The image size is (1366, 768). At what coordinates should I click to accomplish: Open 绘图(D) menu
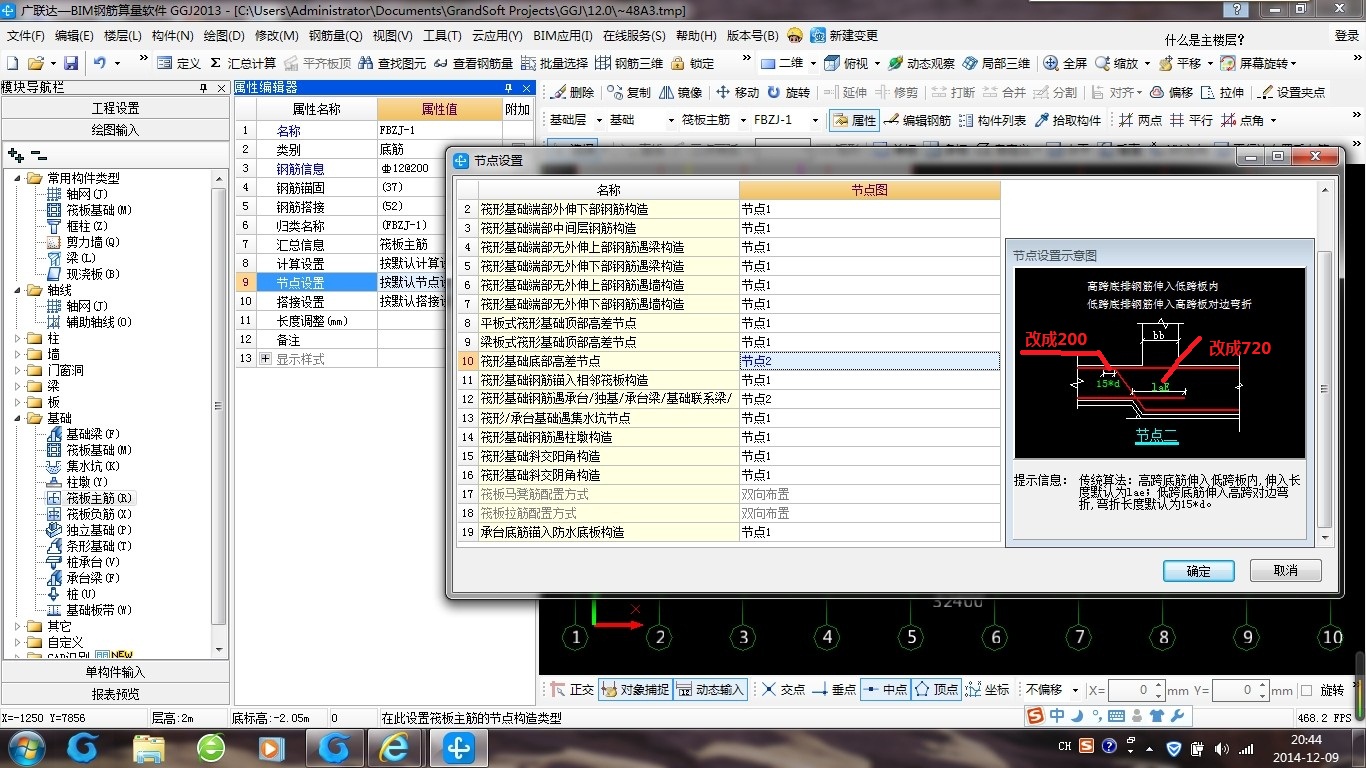tap(224, 35)
